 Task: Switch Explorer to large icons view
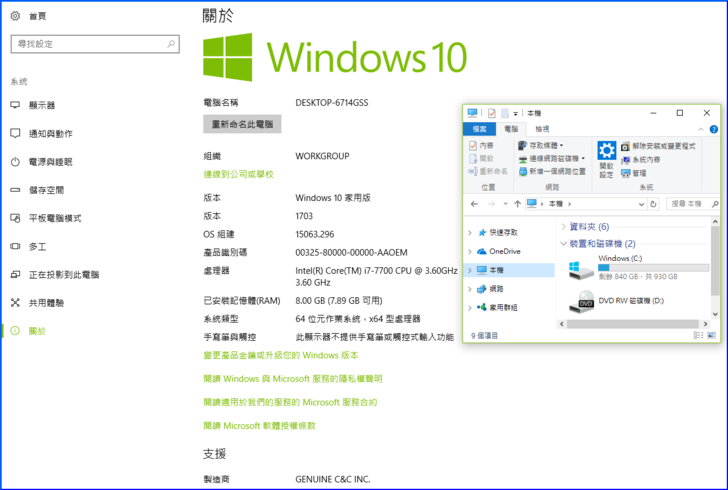711,335
